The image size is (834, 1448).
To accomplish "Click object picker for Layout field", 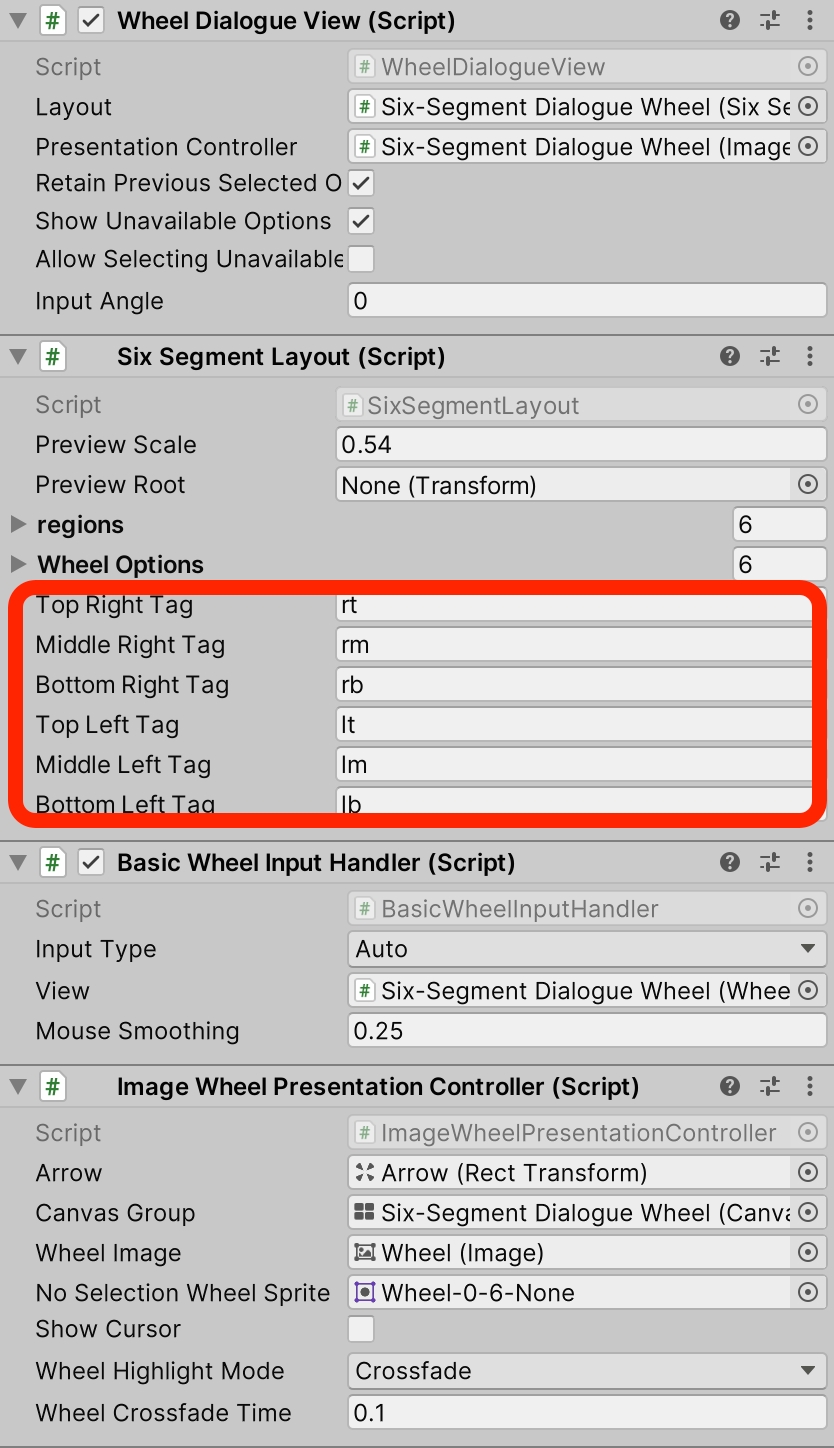I will pos(808,107).
